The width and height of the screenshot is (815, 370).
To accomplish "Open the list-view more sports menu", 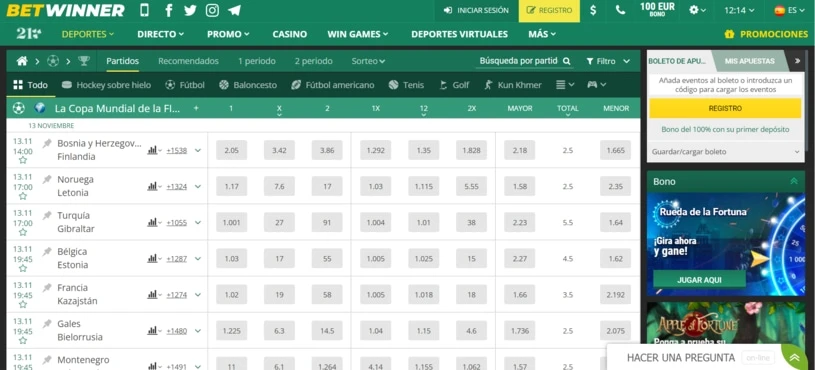I will point(565,85).
